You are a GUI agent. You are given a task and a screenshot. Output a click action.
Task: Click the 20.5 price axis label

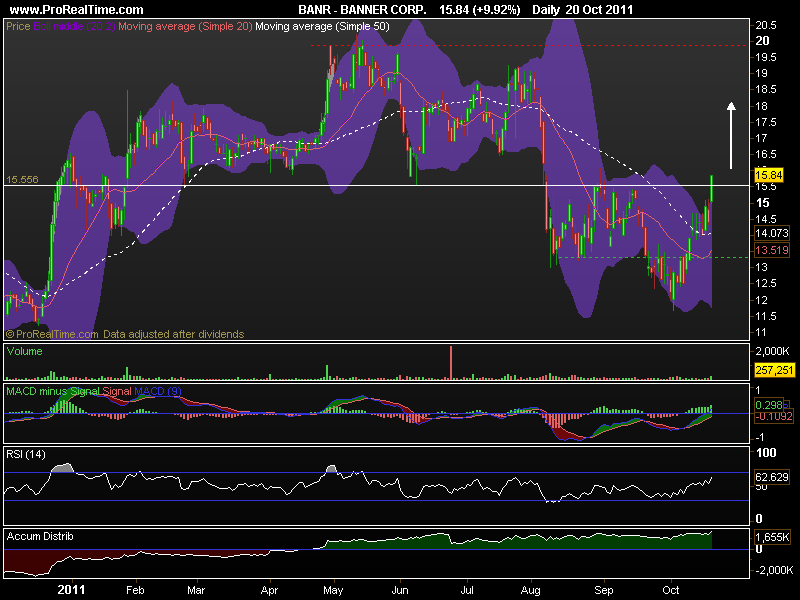(x=766, y=25)
